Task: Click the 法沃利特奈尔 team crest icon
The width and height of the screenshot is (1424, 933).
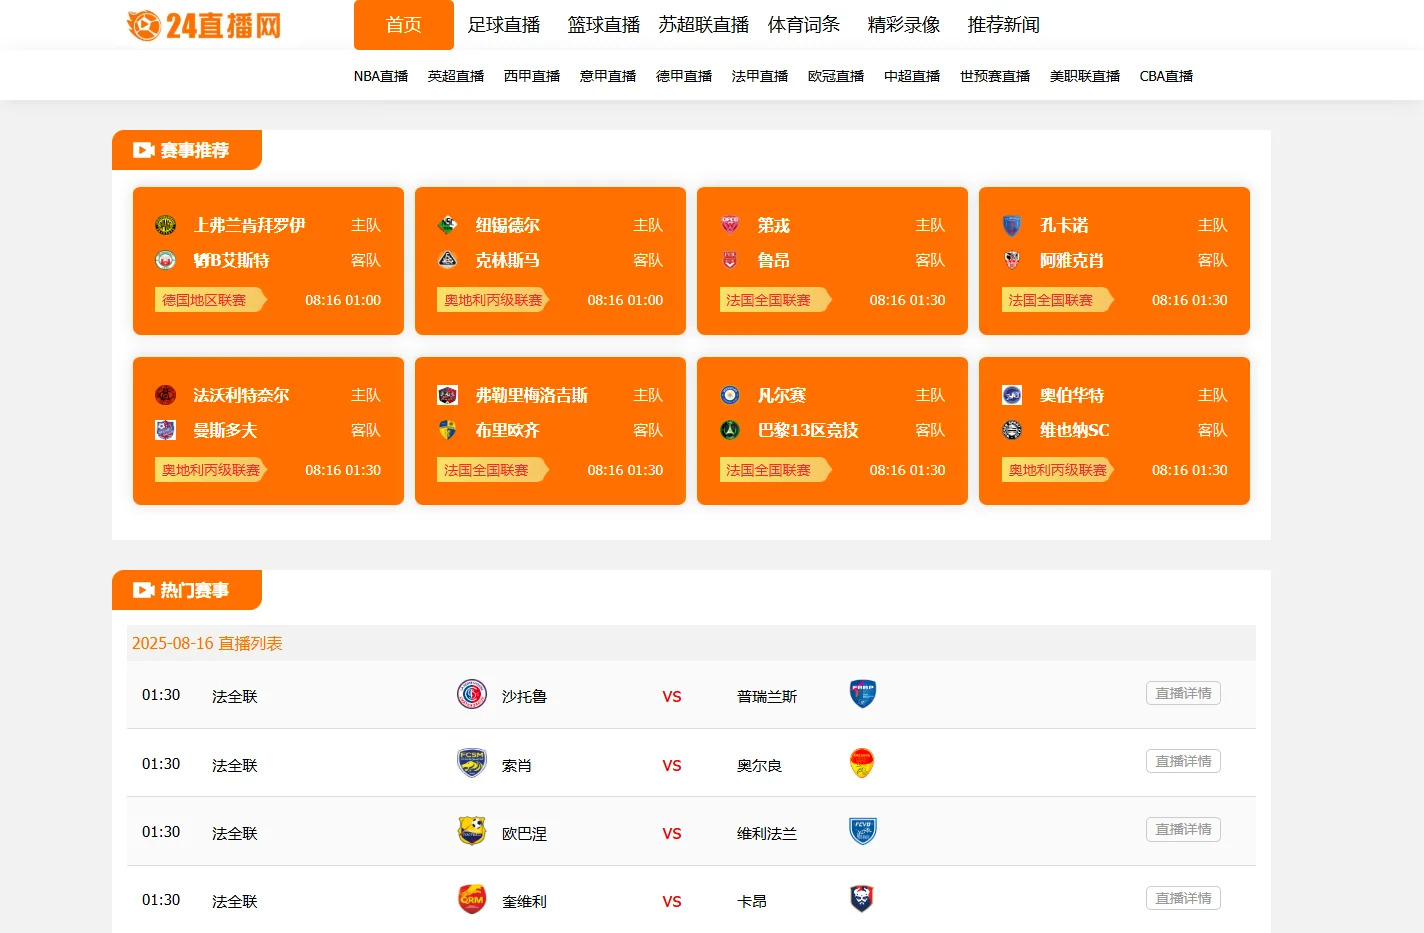Action: [x=165, y=395]
